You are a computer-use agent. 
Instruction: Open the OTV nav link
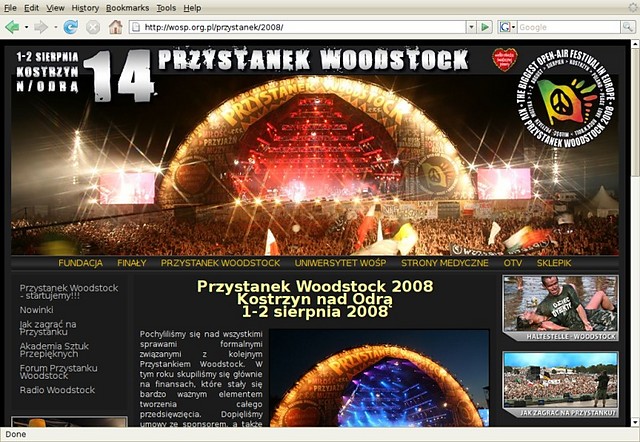(513, 263)
